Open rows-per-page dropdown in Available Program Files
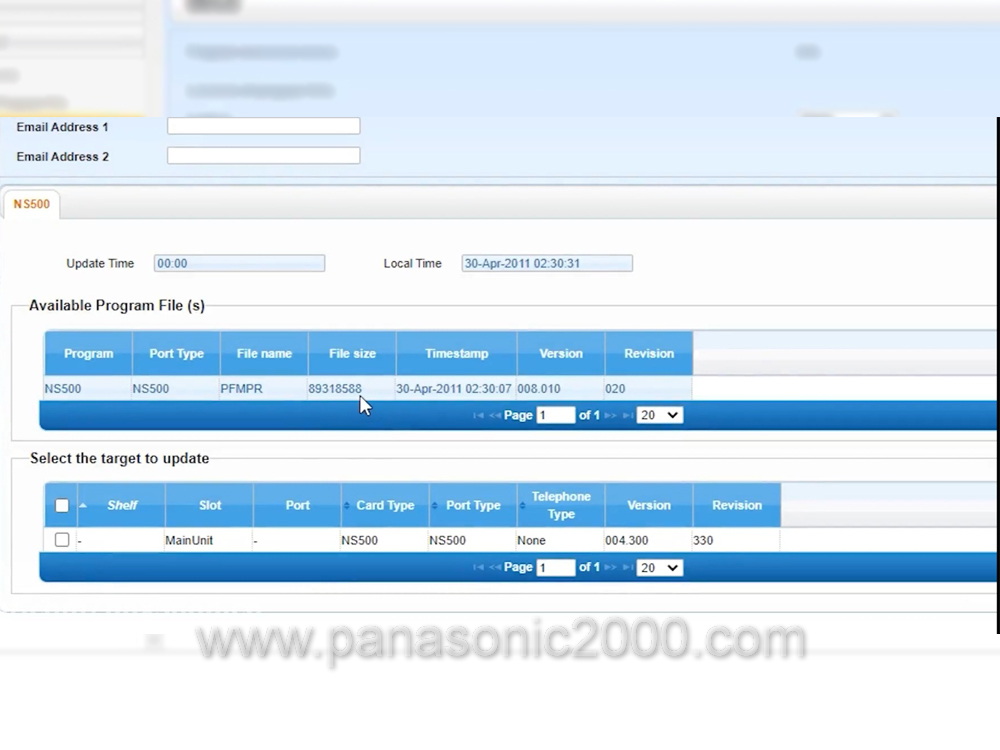 659,415
